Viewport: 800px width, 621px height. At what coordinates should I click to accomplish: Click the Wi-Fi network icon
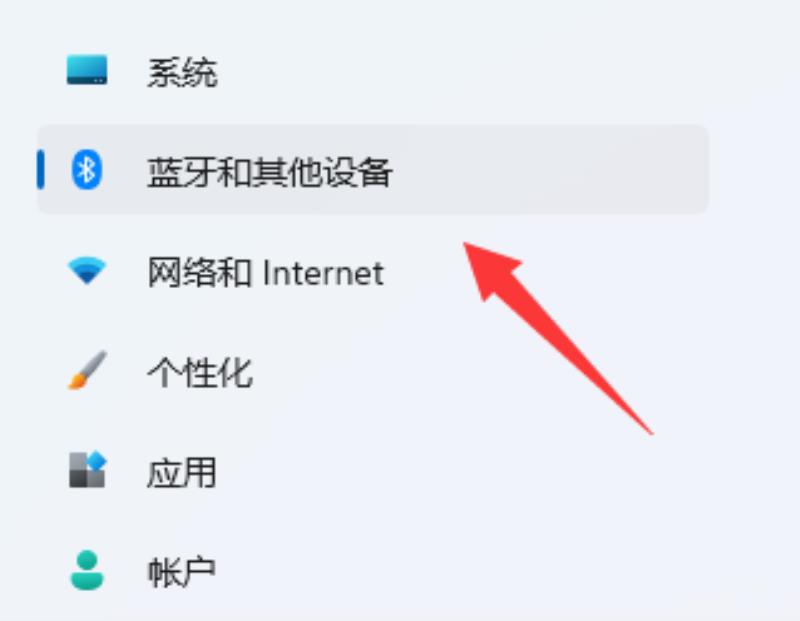pos(87,270)
